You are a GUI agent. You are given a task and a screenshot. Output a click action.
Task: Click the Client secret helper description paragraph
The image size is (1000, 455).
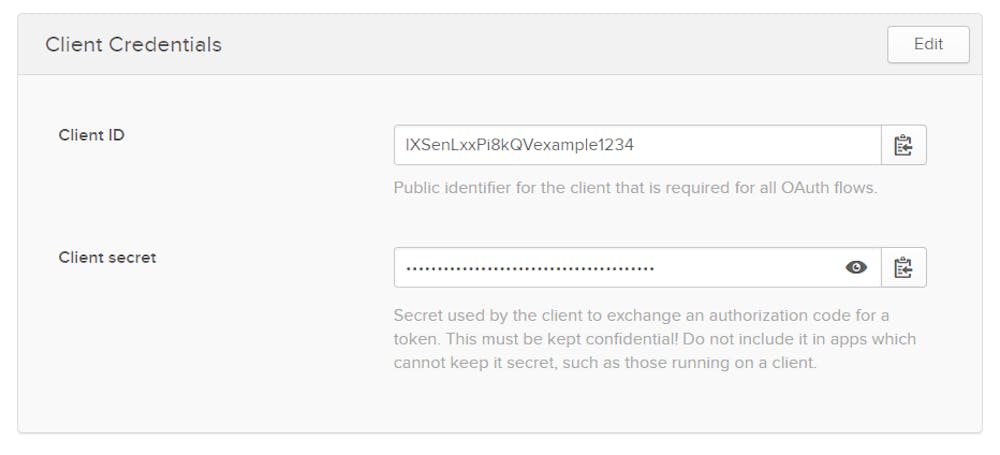pyautogui.click(x=654, y=339)
